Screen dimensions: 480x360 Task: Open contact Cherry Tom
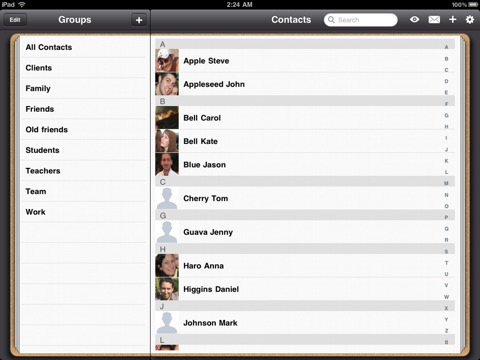coord(305,198)
